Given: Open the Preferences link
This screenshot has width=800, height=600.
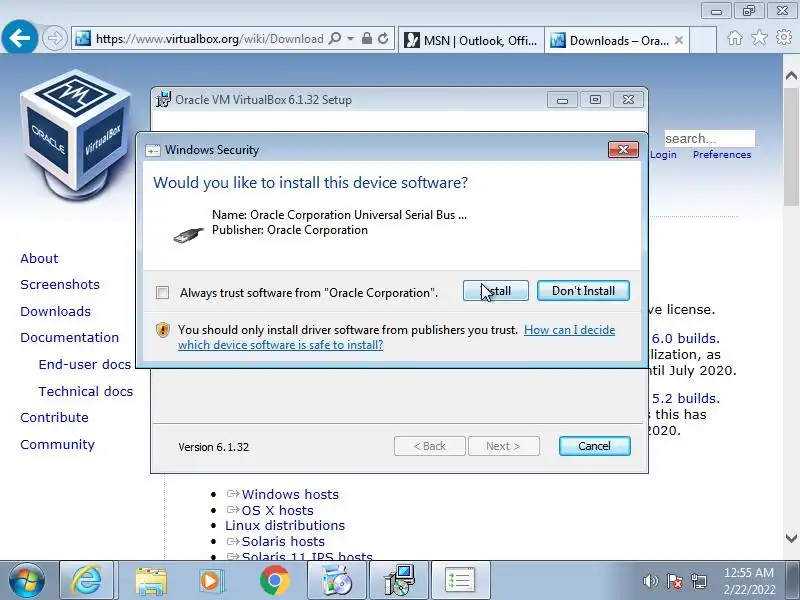Looking at the screenshot, I should [x=722, y=155].
